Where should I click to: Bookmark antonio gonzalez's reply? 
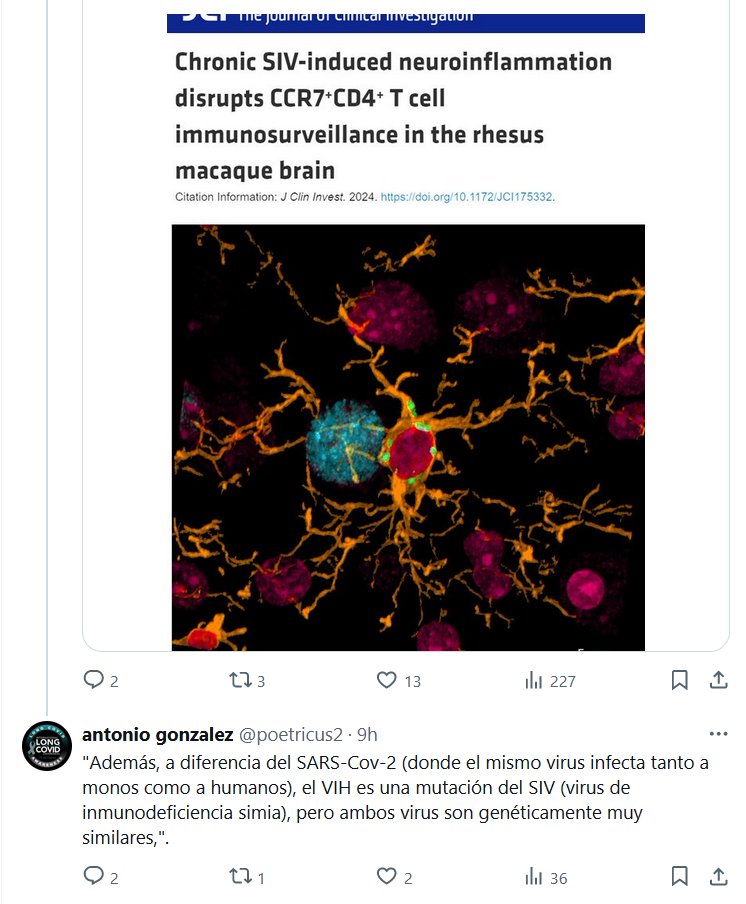(679, 877)
